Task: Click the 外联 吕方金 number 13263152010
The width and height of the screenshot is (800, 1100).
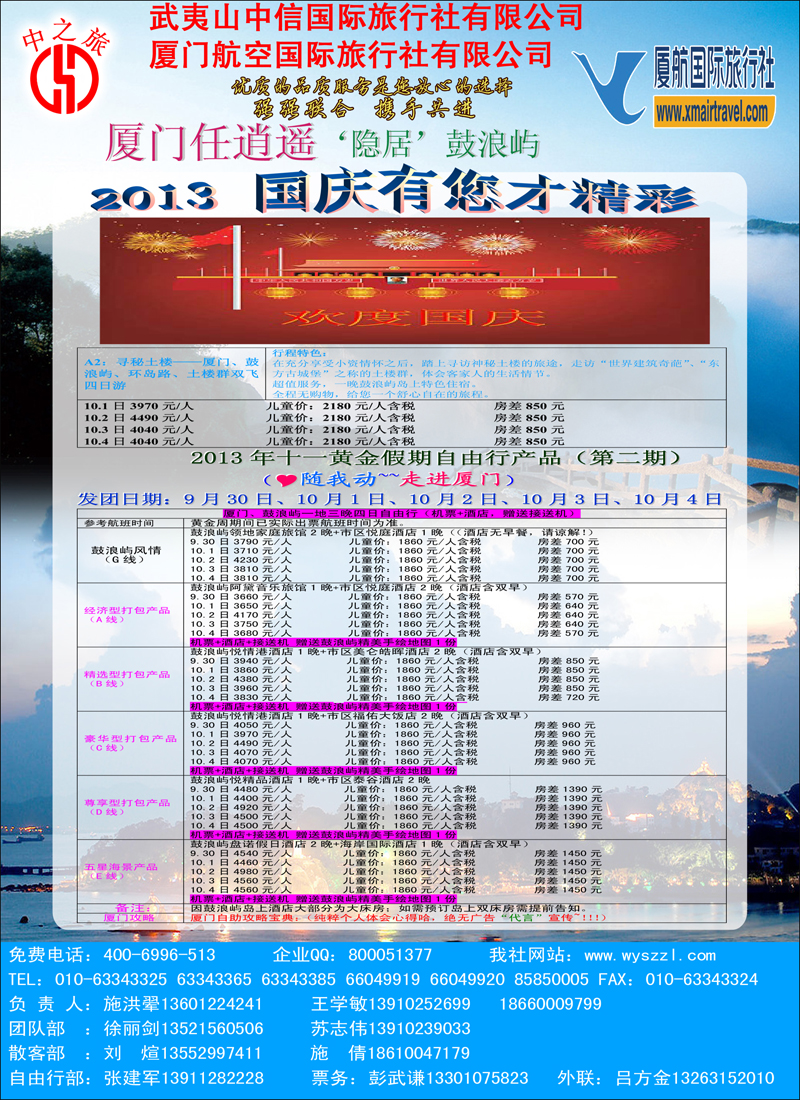Action: pyautogui.click(x=724, y=1077)
